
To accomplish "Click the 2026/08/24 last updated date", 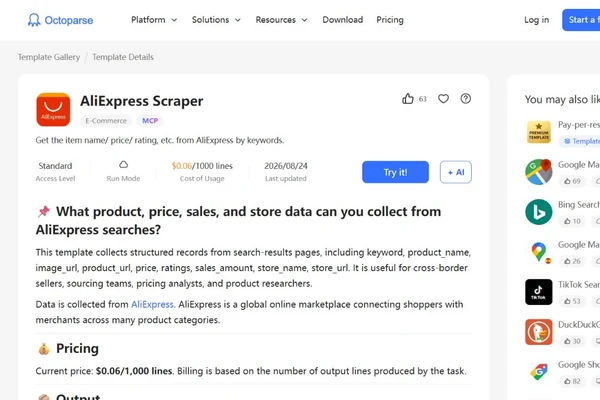I will (286, 166).
